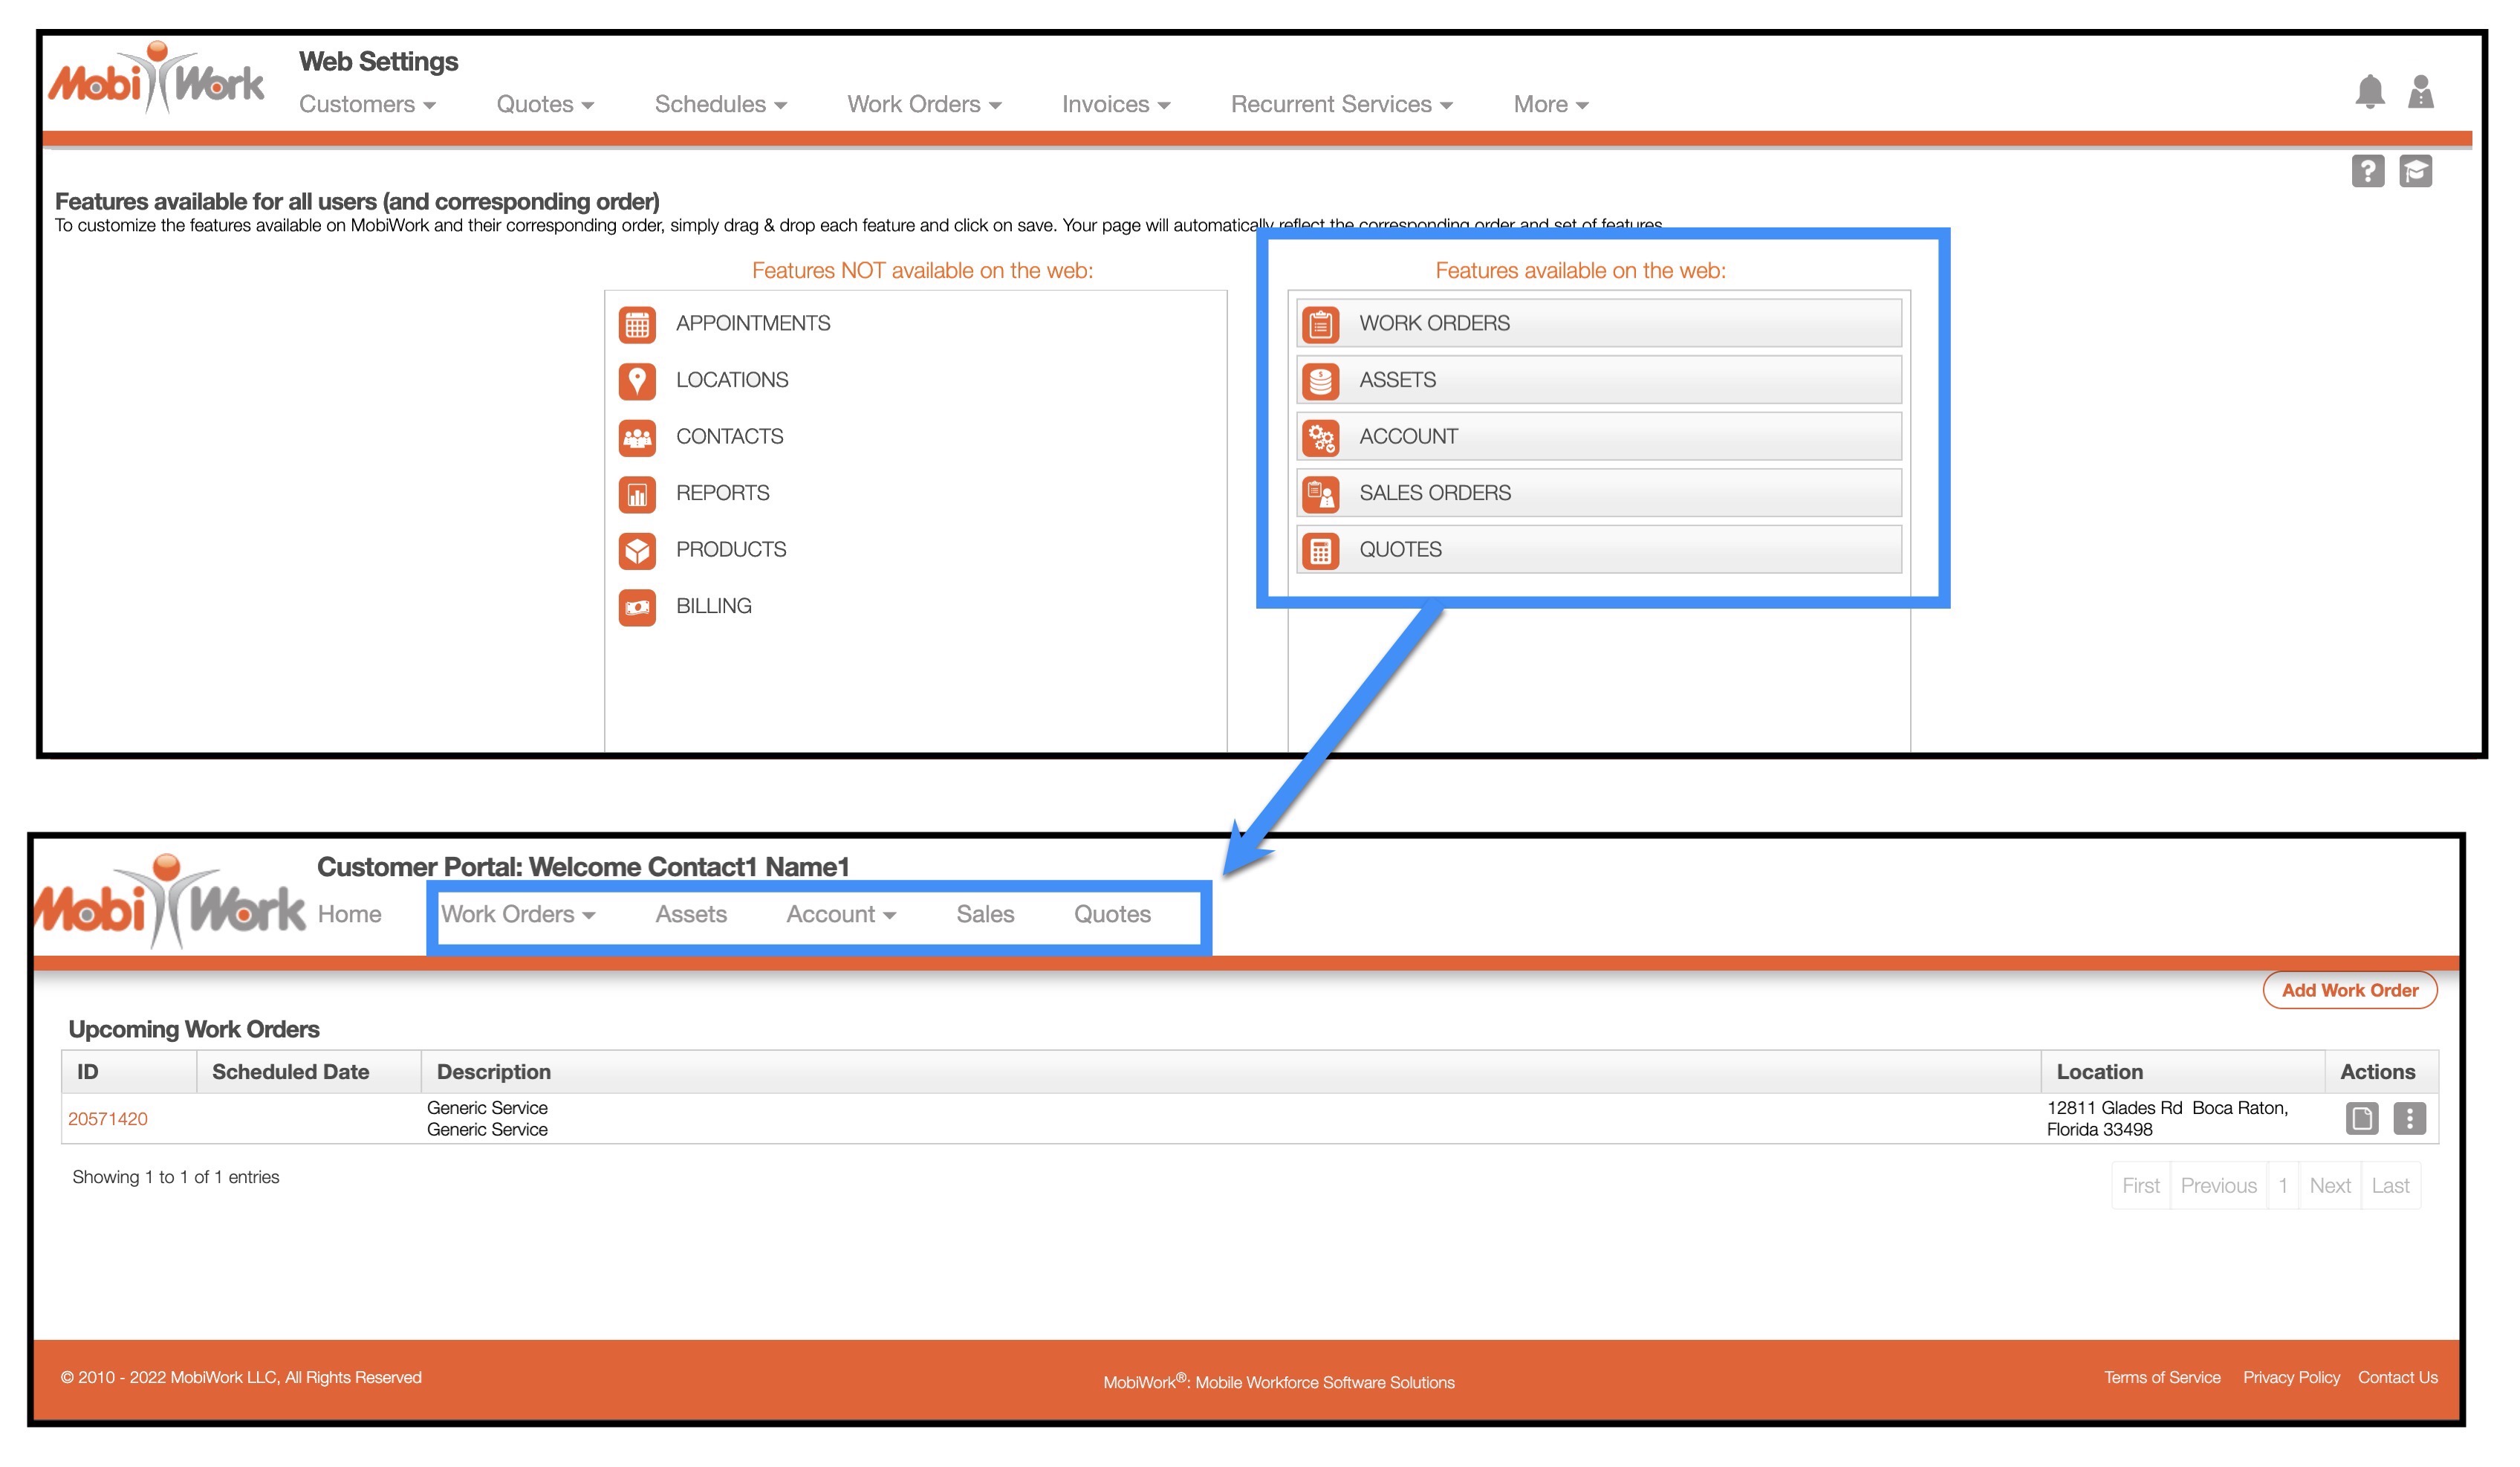This screenshot has height=1467, width=2520.
Task: Click the Locations map pin icon
Action: (x=637, y=380)
